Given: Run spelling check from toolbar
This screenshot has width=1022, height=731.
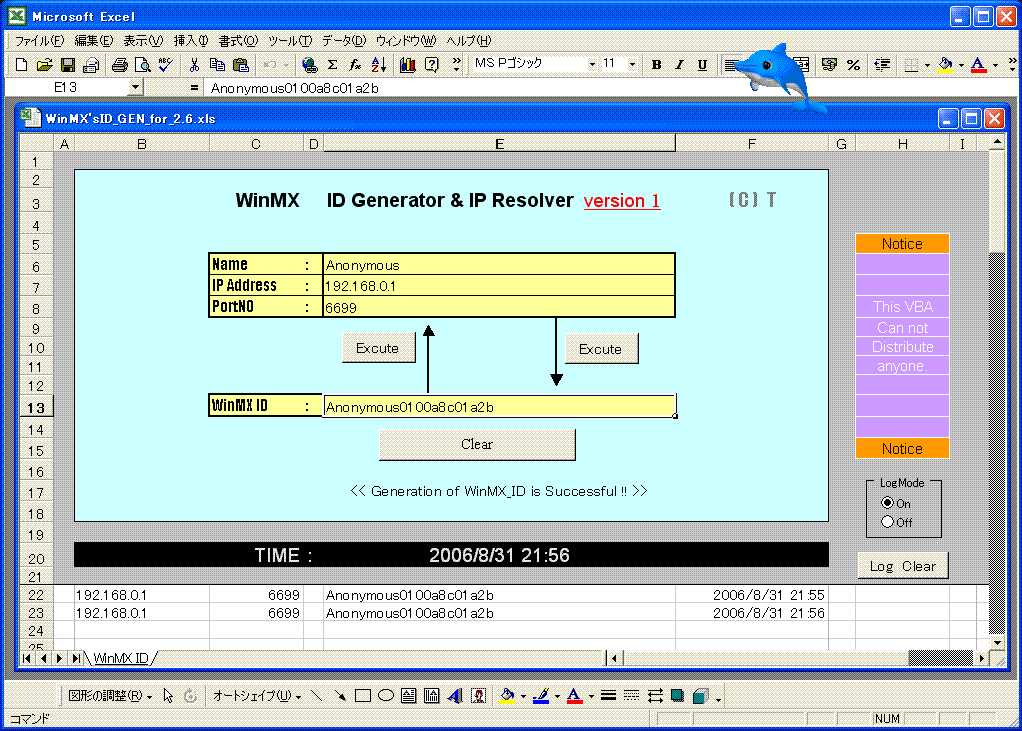Looking at the screenshot, I should [x=166, y=64].
